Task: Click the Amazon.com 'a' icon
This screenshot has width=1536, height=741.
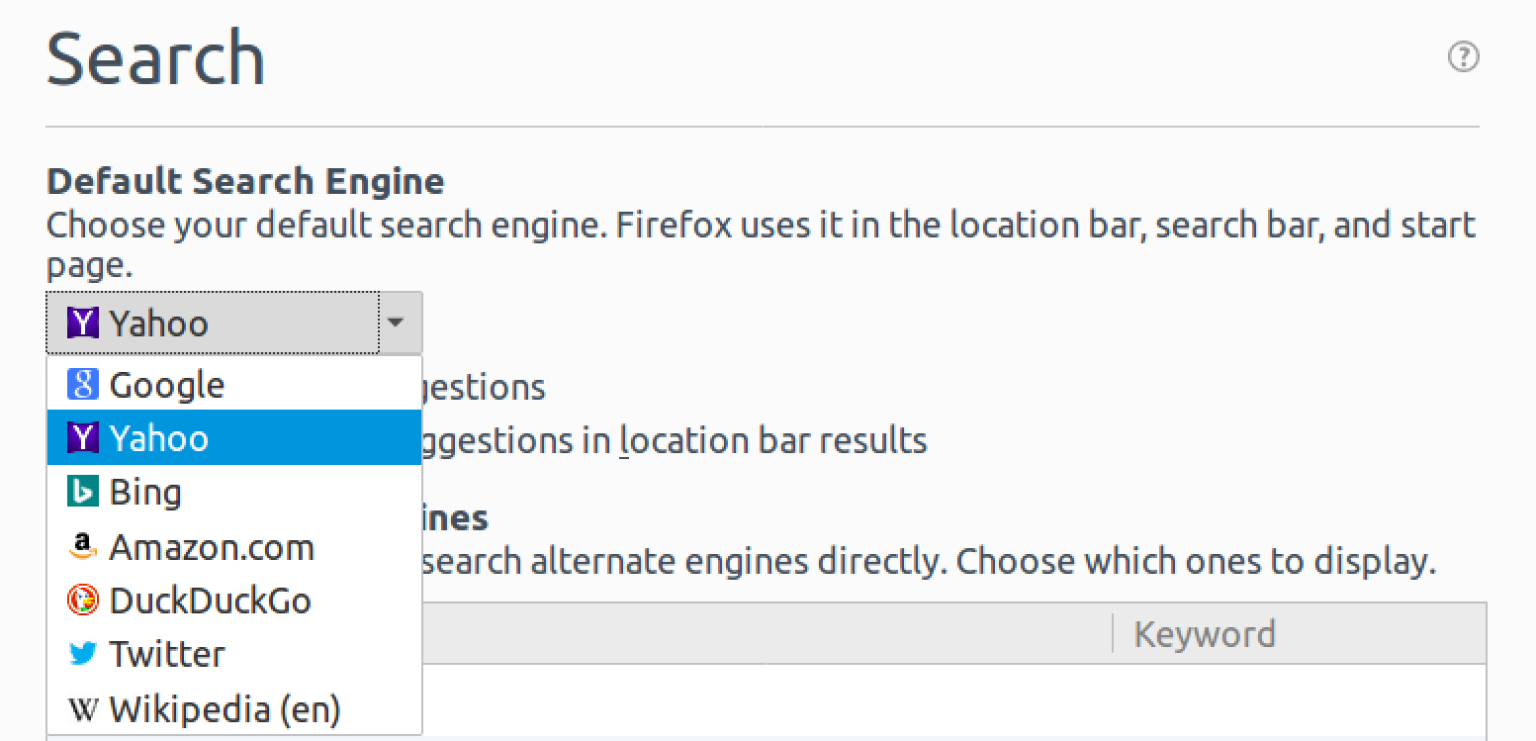Action: [x=82, y=546]
